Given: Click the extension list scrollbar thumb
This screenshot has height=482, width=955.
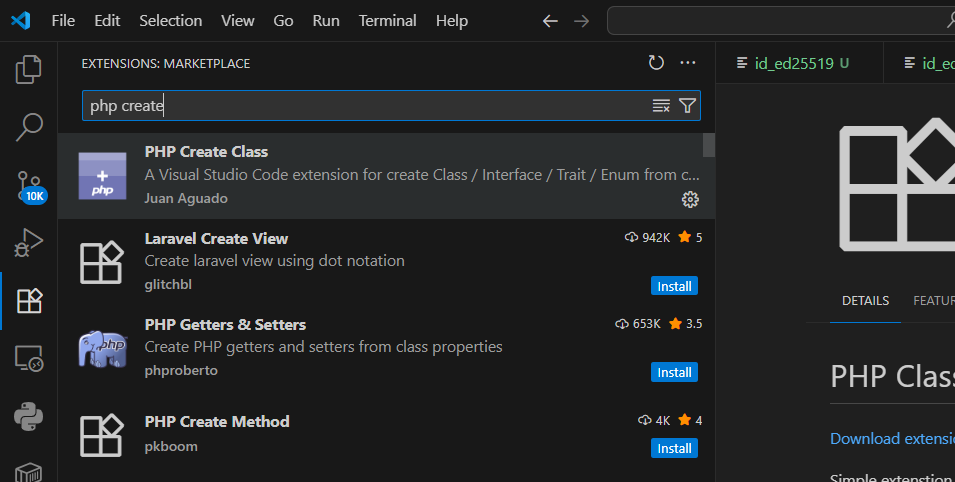Looking at the screenshot, I should point(709,145).
